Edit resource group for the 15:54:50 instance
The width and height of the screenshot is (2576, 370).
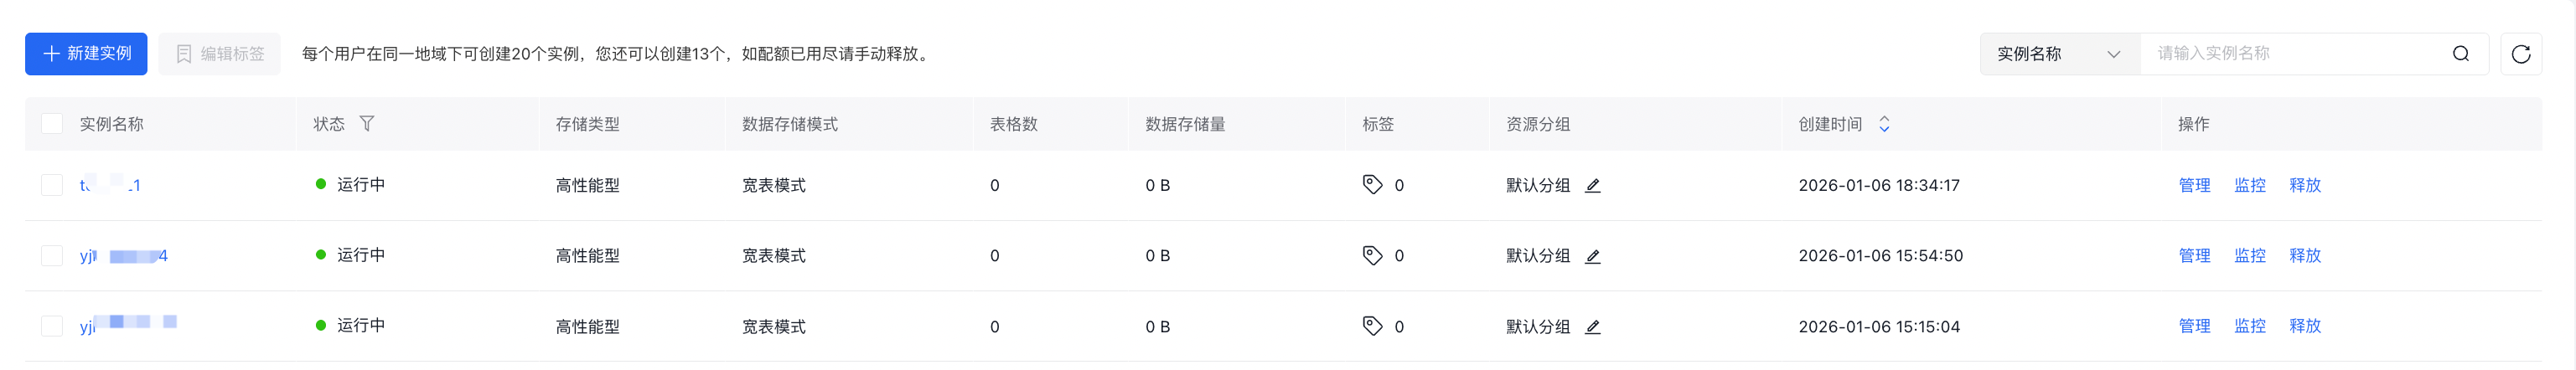(1593, 256)
